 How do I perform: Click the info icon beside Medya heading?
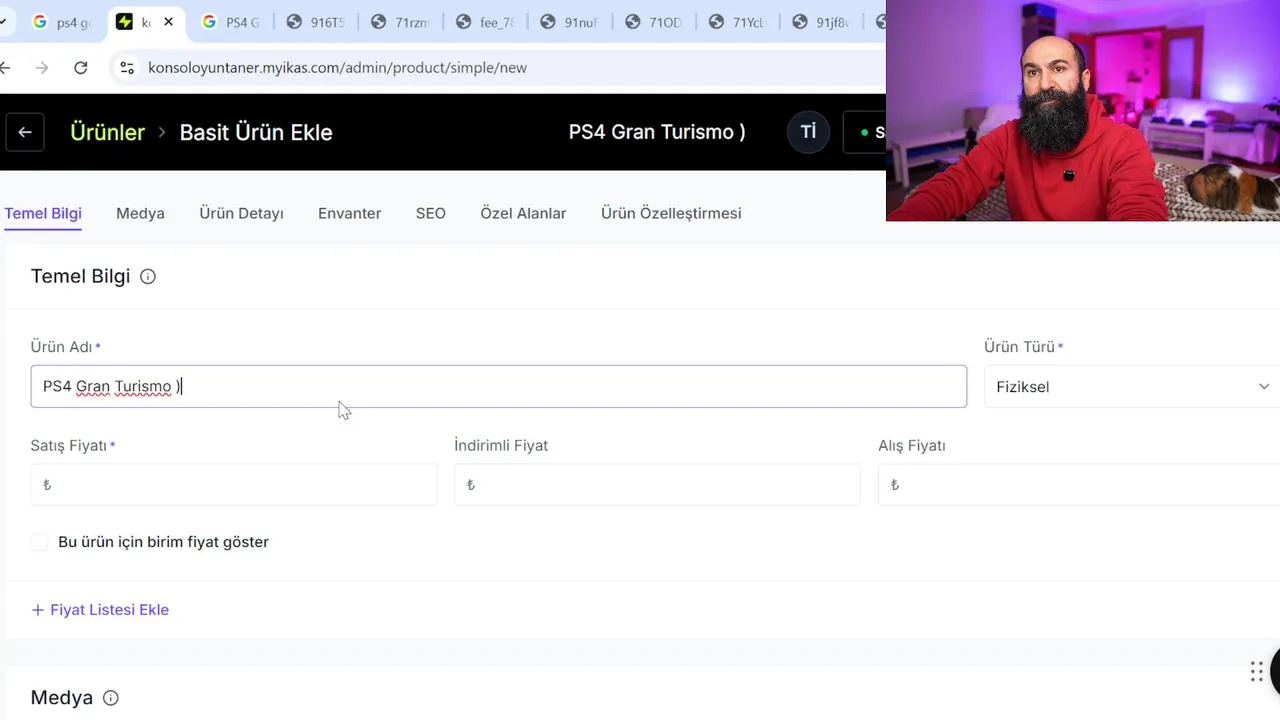click(111, 698)
